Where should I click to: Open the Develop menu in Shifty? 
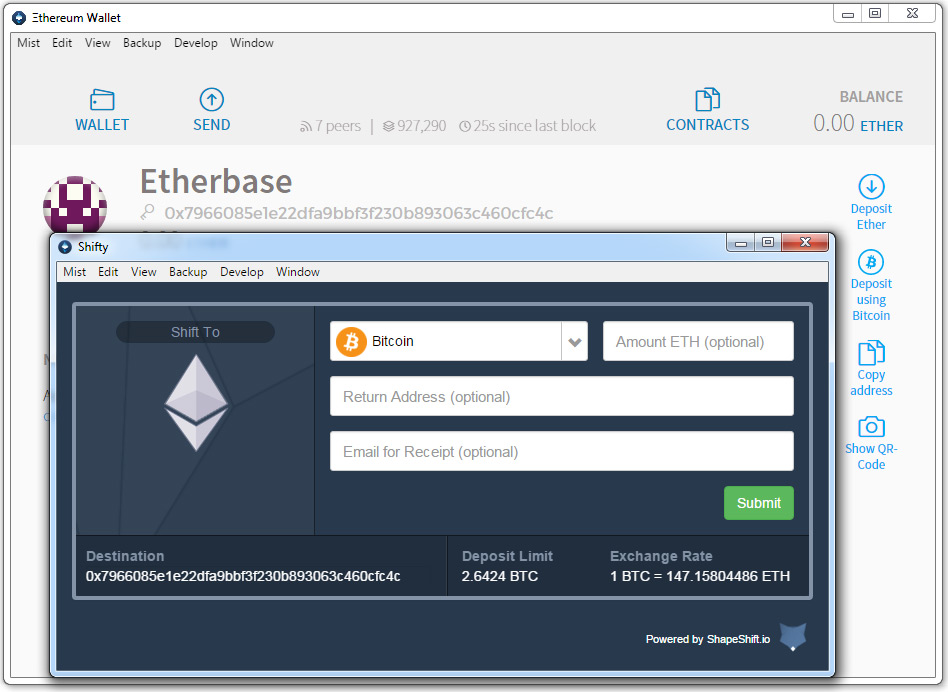[241, 271]
